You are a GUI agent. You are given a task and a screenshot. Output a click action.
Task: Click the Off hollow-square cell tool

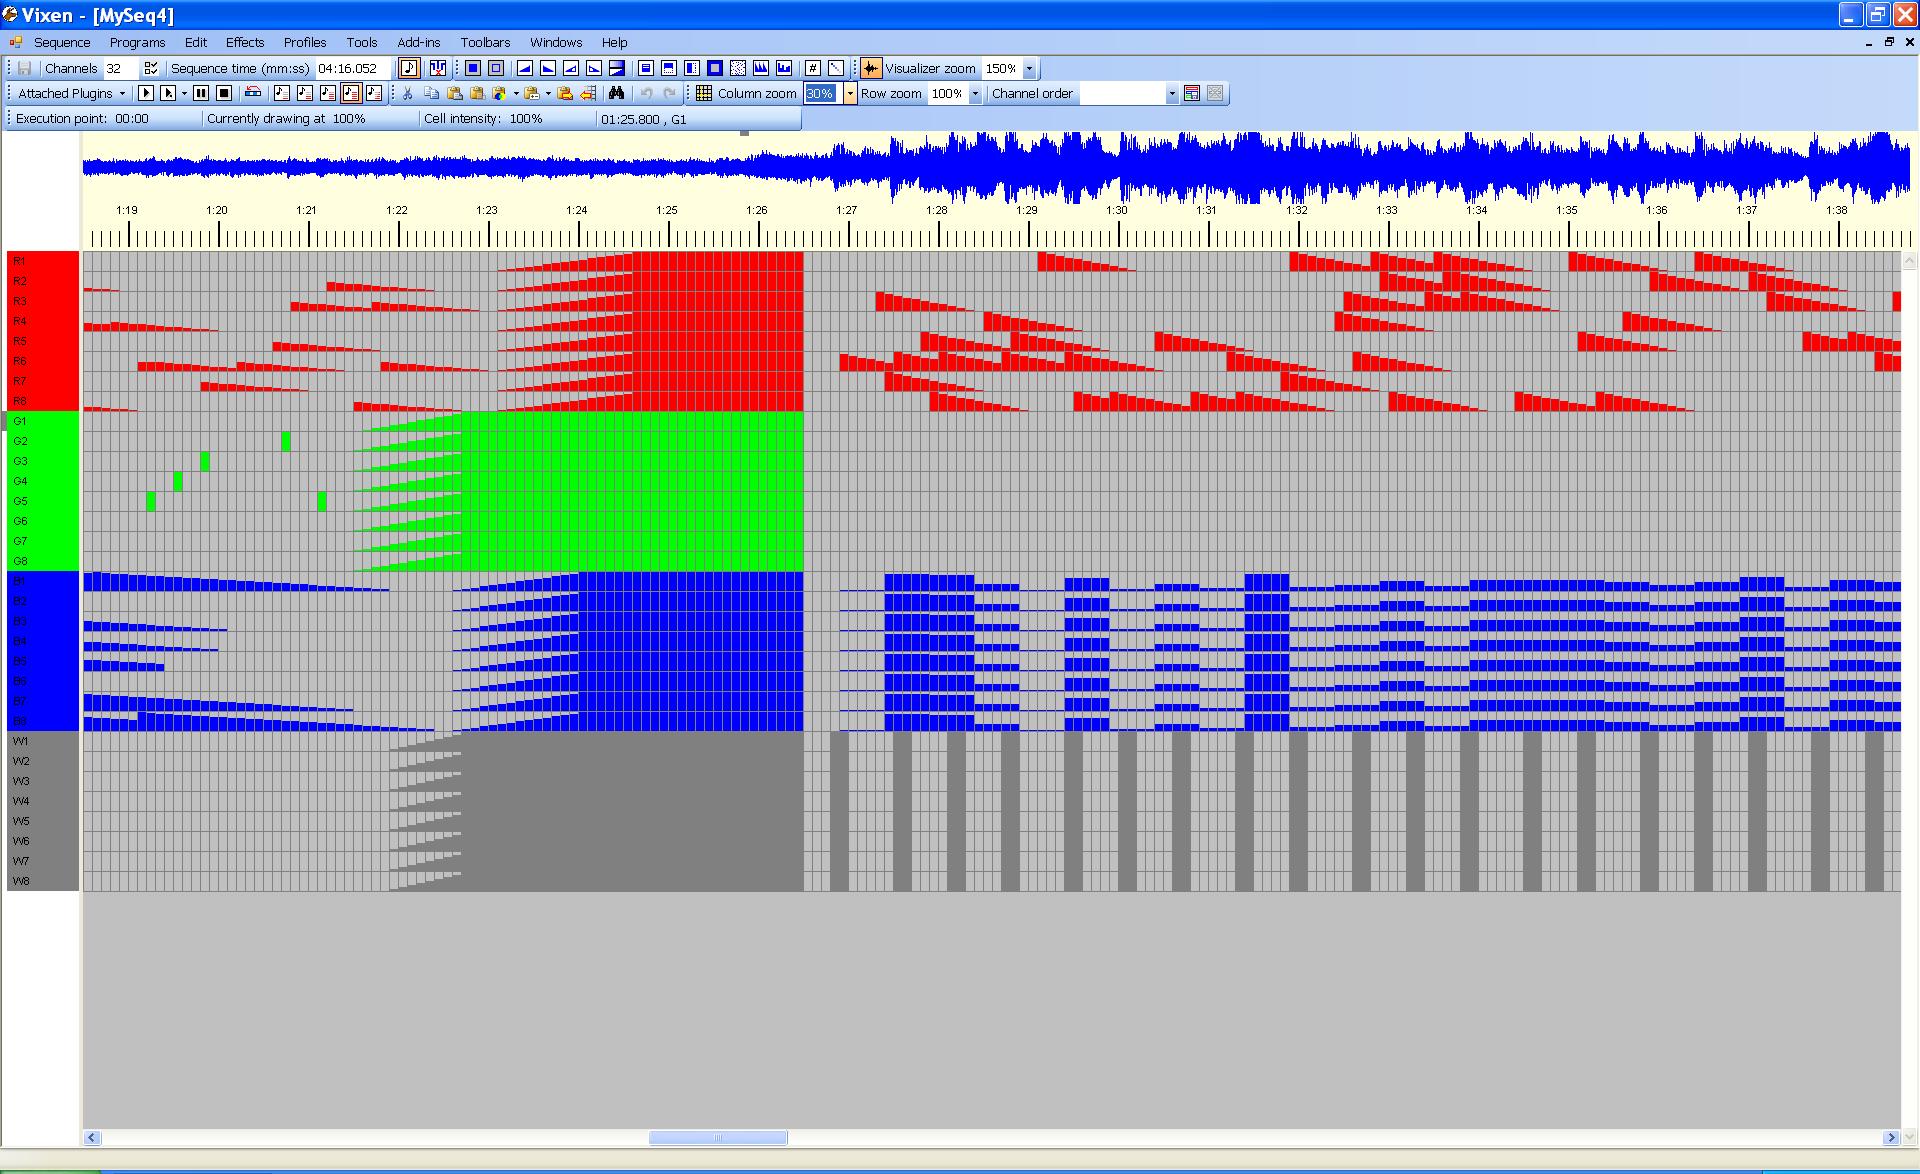(x=496, y=68)
